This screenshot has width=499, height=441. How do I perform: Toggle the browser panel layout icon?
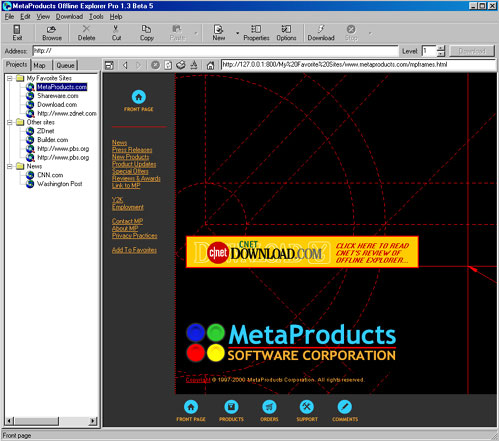tap(109, 65)
